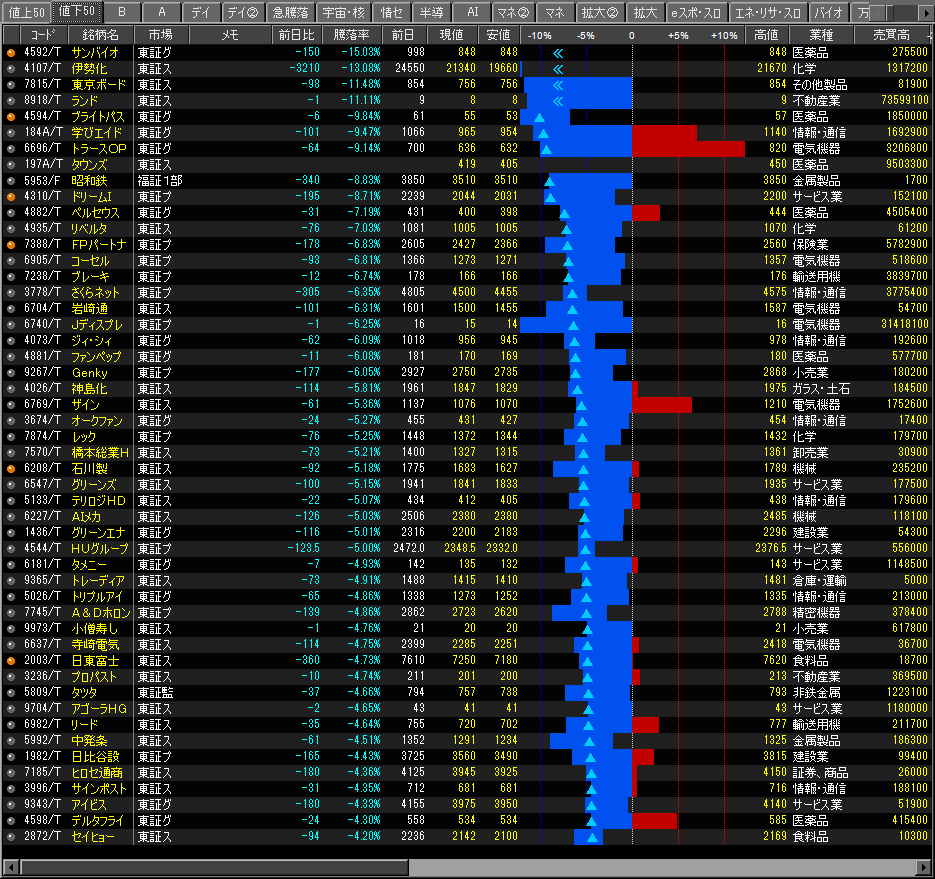The image size is (935, 879).
Task: Click the orange marker for サンバイオ row
Action: pyautogui.click(x=11, y=53)
